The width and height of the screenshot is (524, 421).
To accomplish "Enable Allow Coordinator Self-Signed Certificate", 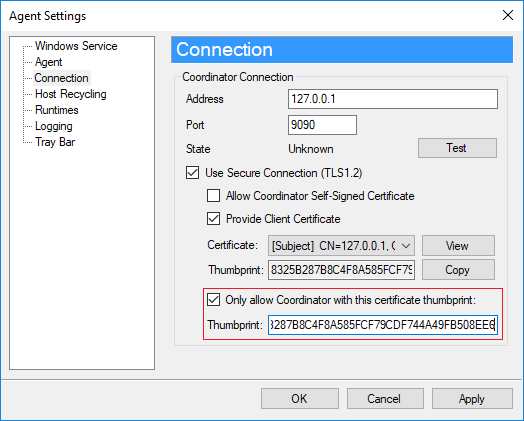I will point(213,195).
